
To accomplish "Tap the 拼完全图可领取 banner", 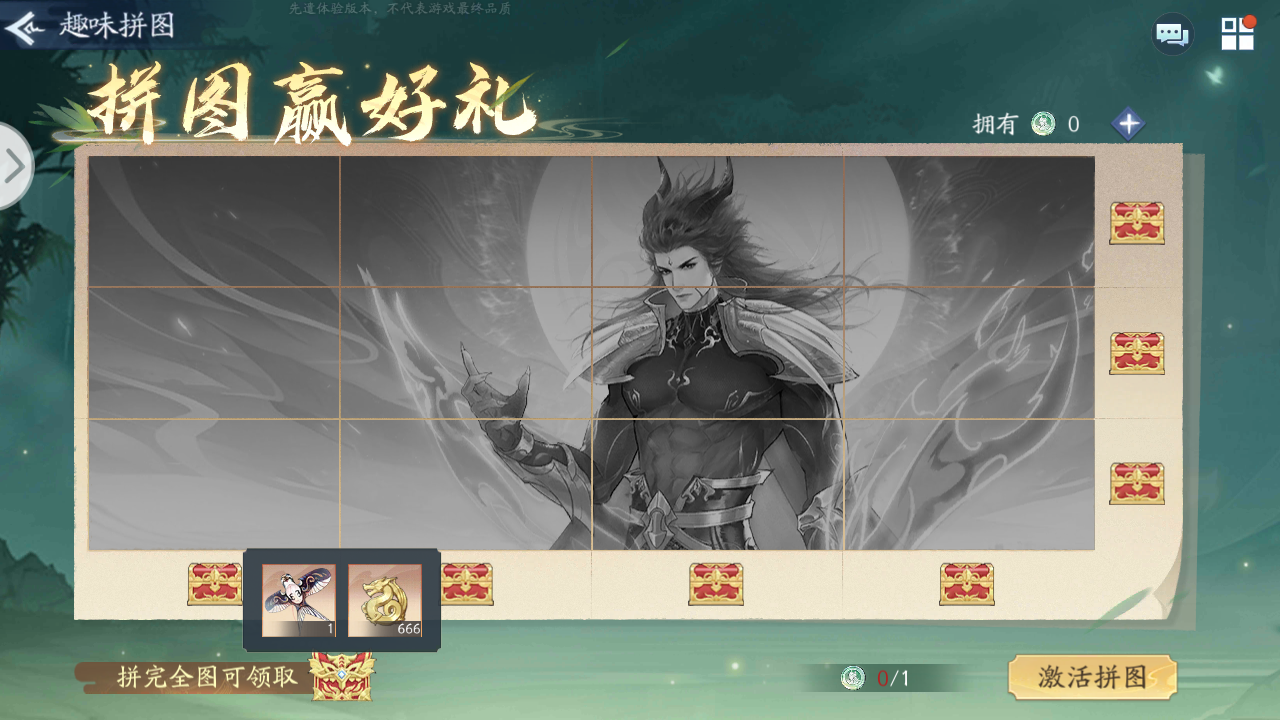I will (207, 677).
